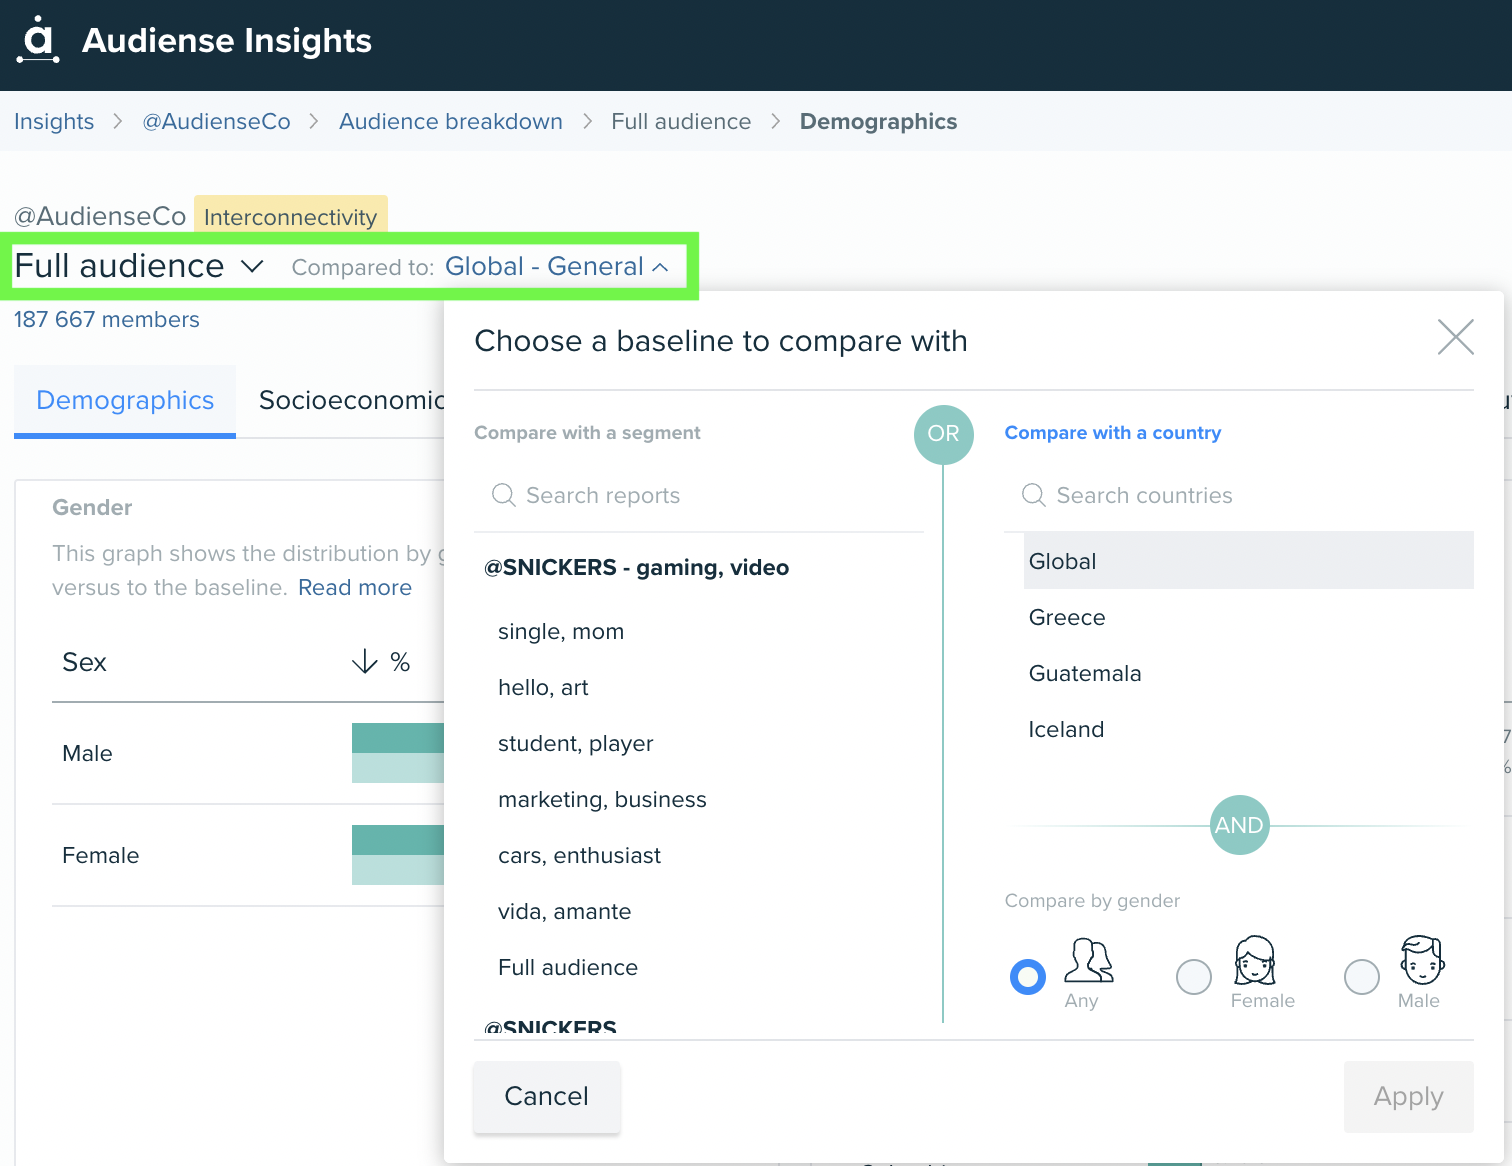The height and width of the screenshot is (1166, 1512).
Task: Click the Sex column header
Action: [x=84, y=661]
